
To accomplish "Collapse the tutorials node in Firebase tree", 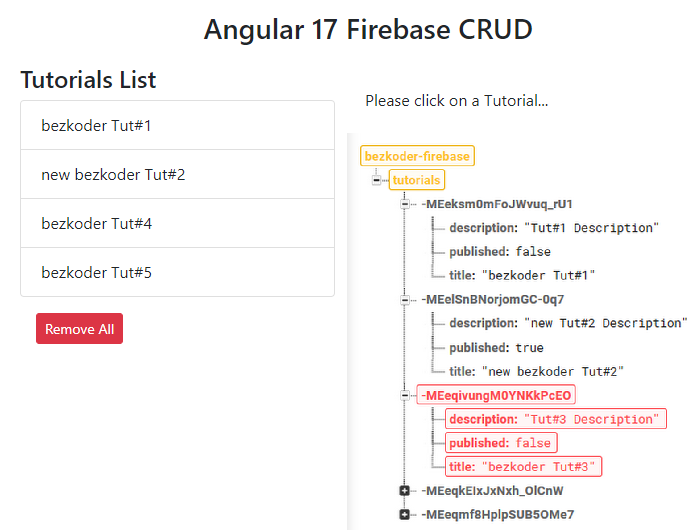I will (377, 180).
